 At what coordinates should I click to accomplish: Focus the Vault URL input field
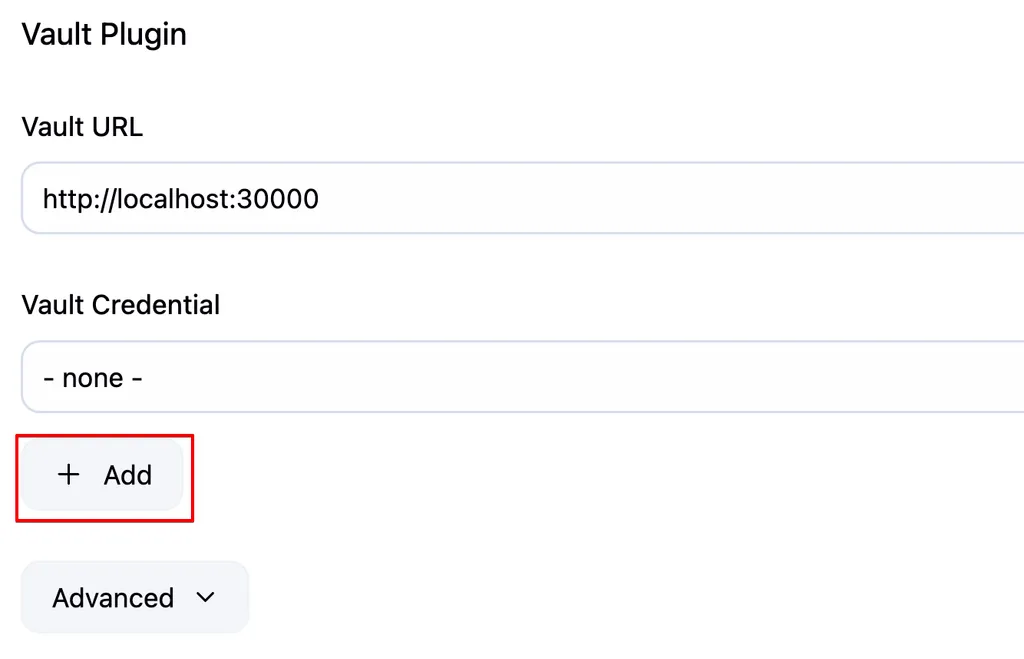522,198
